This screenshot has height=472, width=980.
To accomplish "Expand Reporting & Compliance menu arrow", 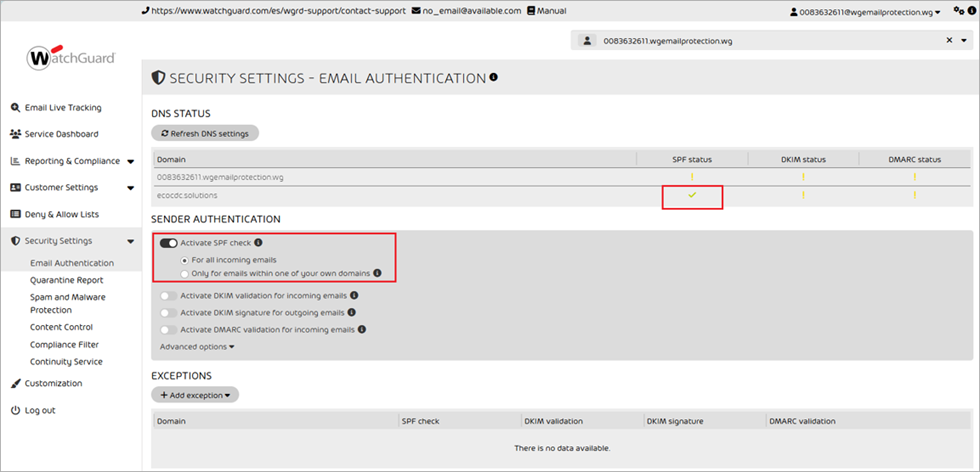I will pos(131,161).
